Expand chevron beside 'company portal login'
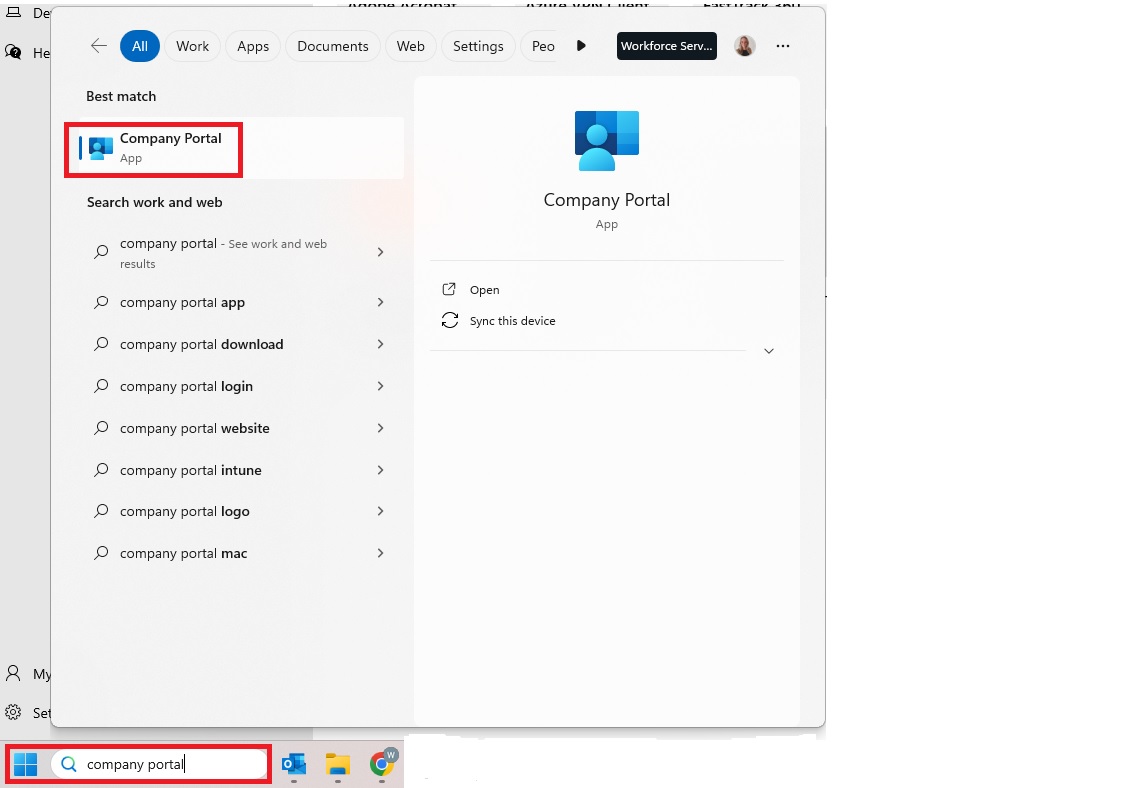The height and width of the screenshot is (788, 1131). coord(380,386)
